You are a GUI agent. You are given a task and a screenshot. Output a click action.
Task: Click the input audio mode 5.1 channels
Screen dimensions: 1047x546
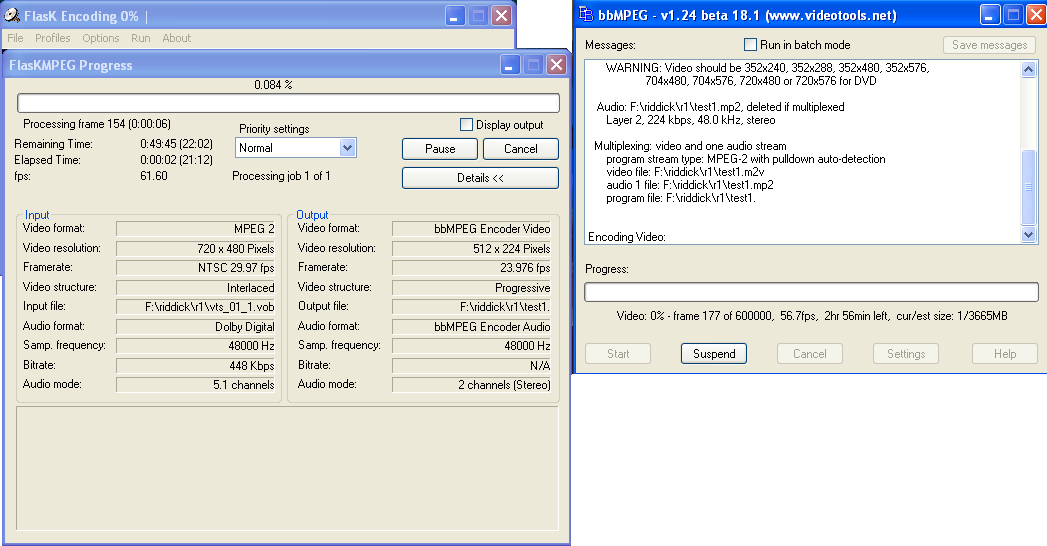point(196,385)
